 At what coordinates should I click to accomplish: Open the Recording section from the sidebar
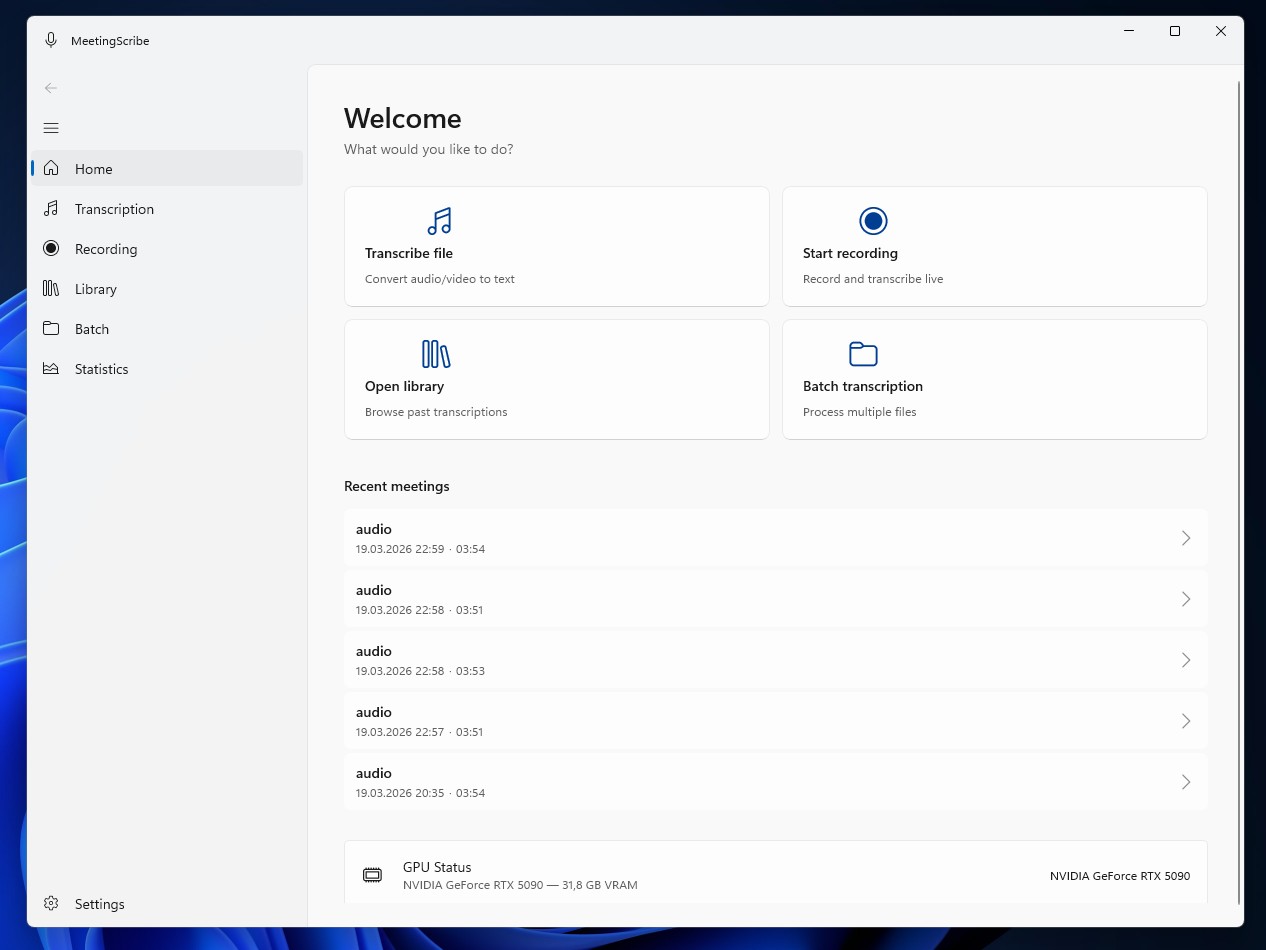[50, 248]
